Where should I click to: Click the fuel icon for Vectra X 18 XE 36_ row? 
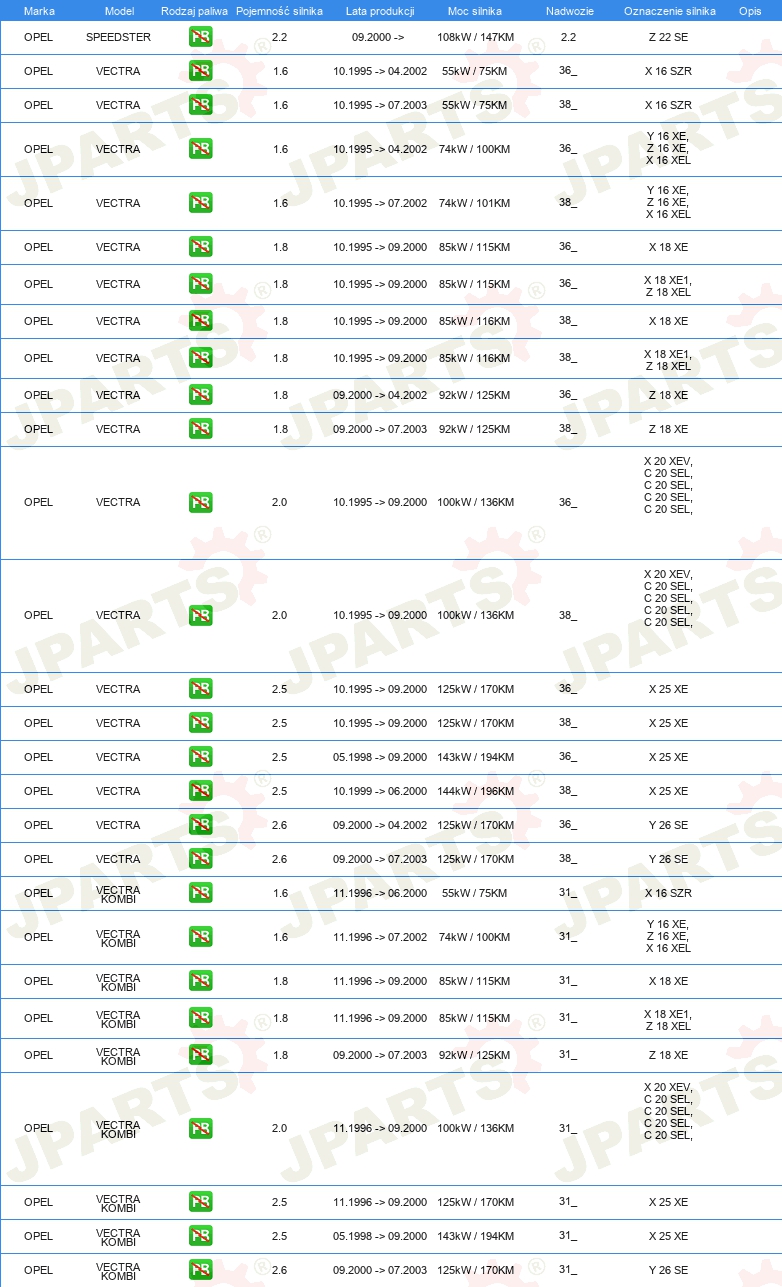(200, 247)
